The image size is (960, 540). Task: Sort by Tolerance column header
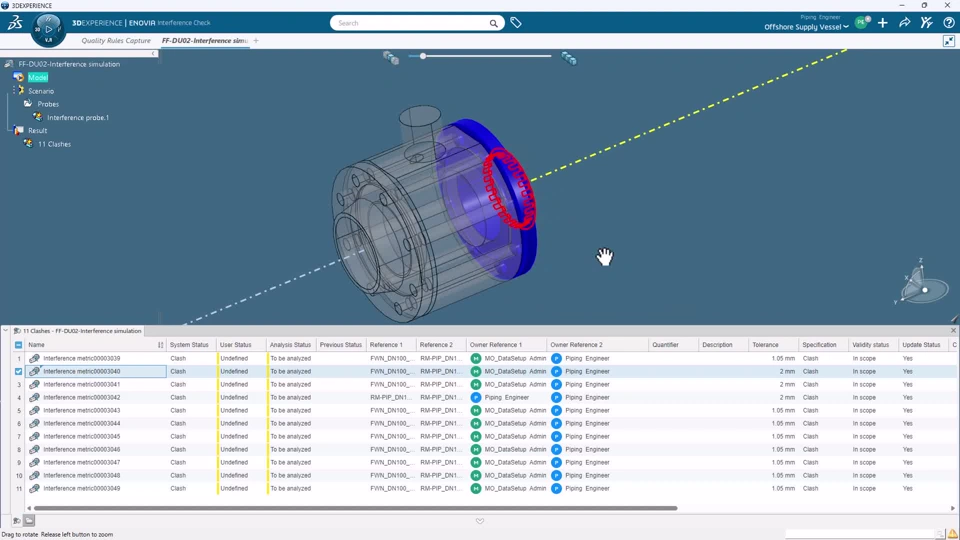(x=765, y=345)
